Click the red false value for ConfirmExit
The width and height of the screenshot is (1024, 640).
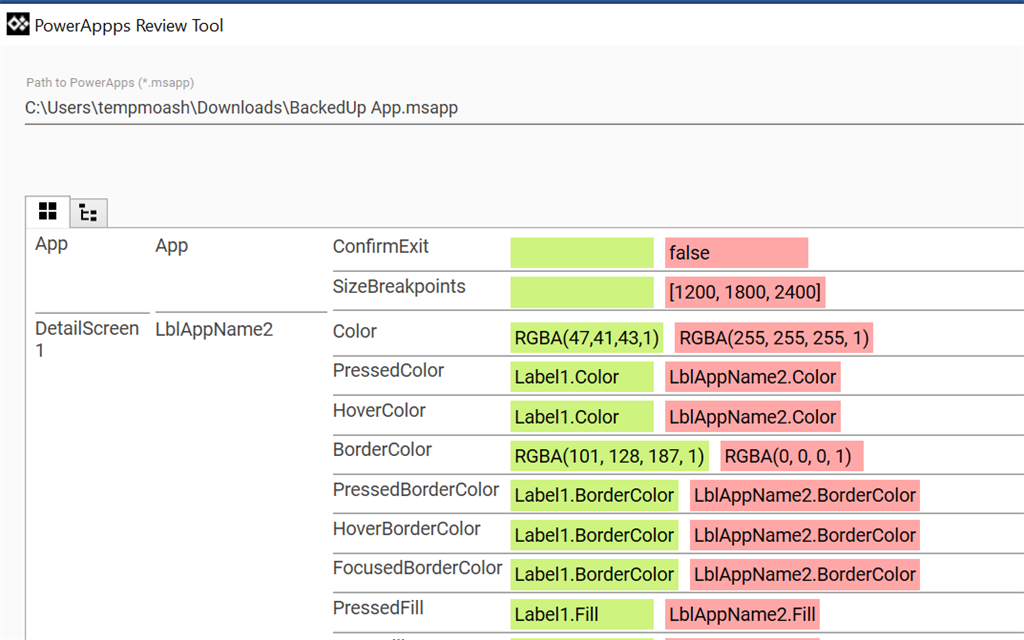(x=736, y=252)
